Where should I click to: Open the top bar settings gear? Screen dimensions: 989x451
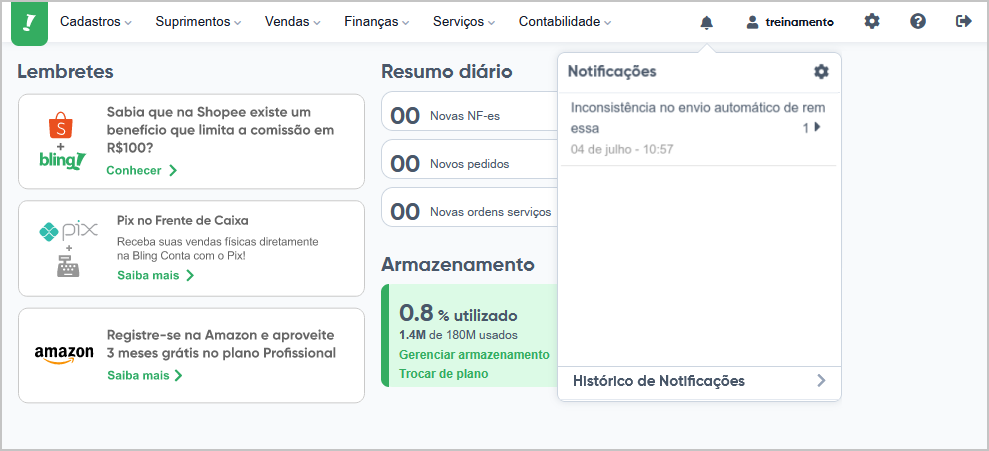click(x=872, y=21)
